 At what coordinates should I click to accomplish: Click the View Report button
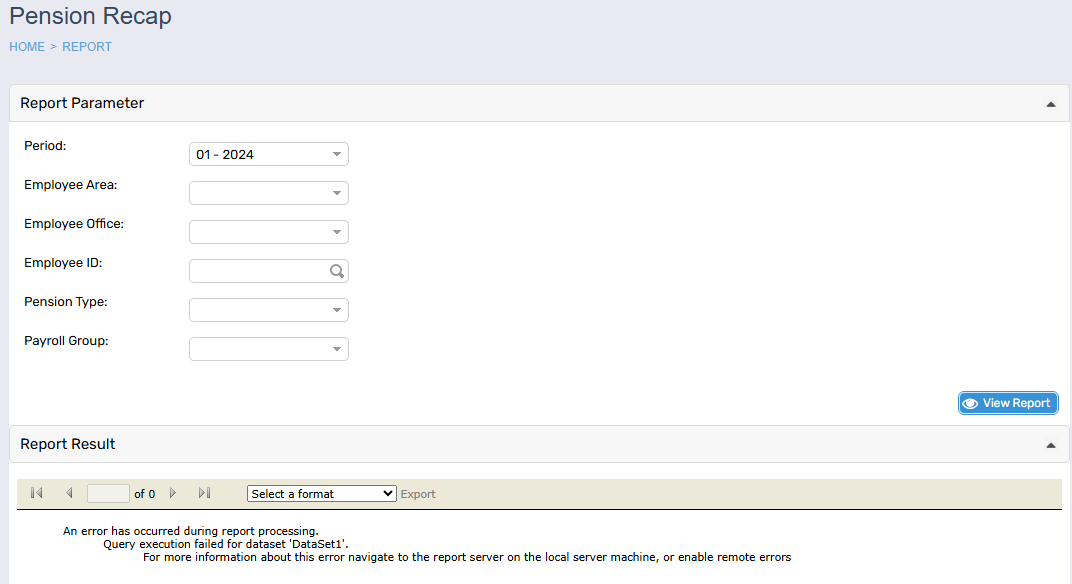(x=1007, y=403)
